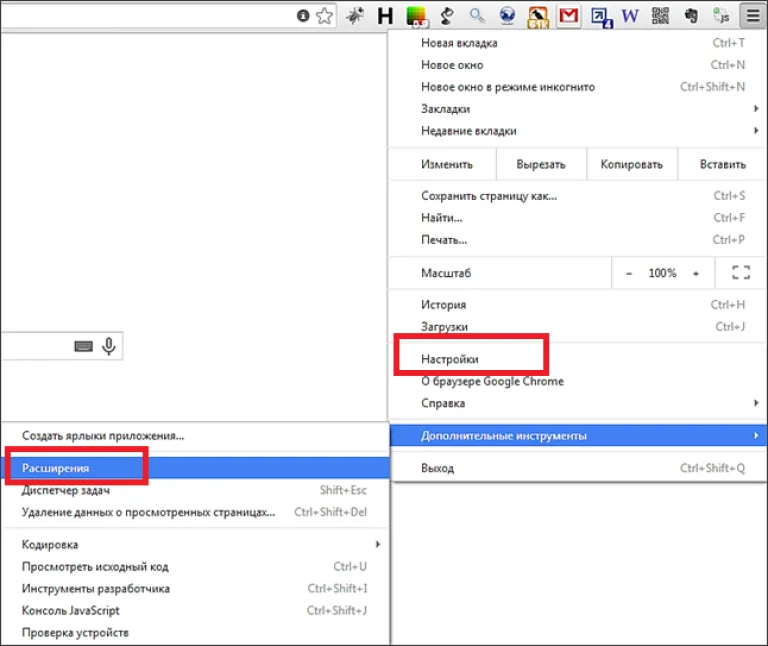Click the page info icon in address bar
The height and width of the screenshot is (646, 768).
click(303, 16)
